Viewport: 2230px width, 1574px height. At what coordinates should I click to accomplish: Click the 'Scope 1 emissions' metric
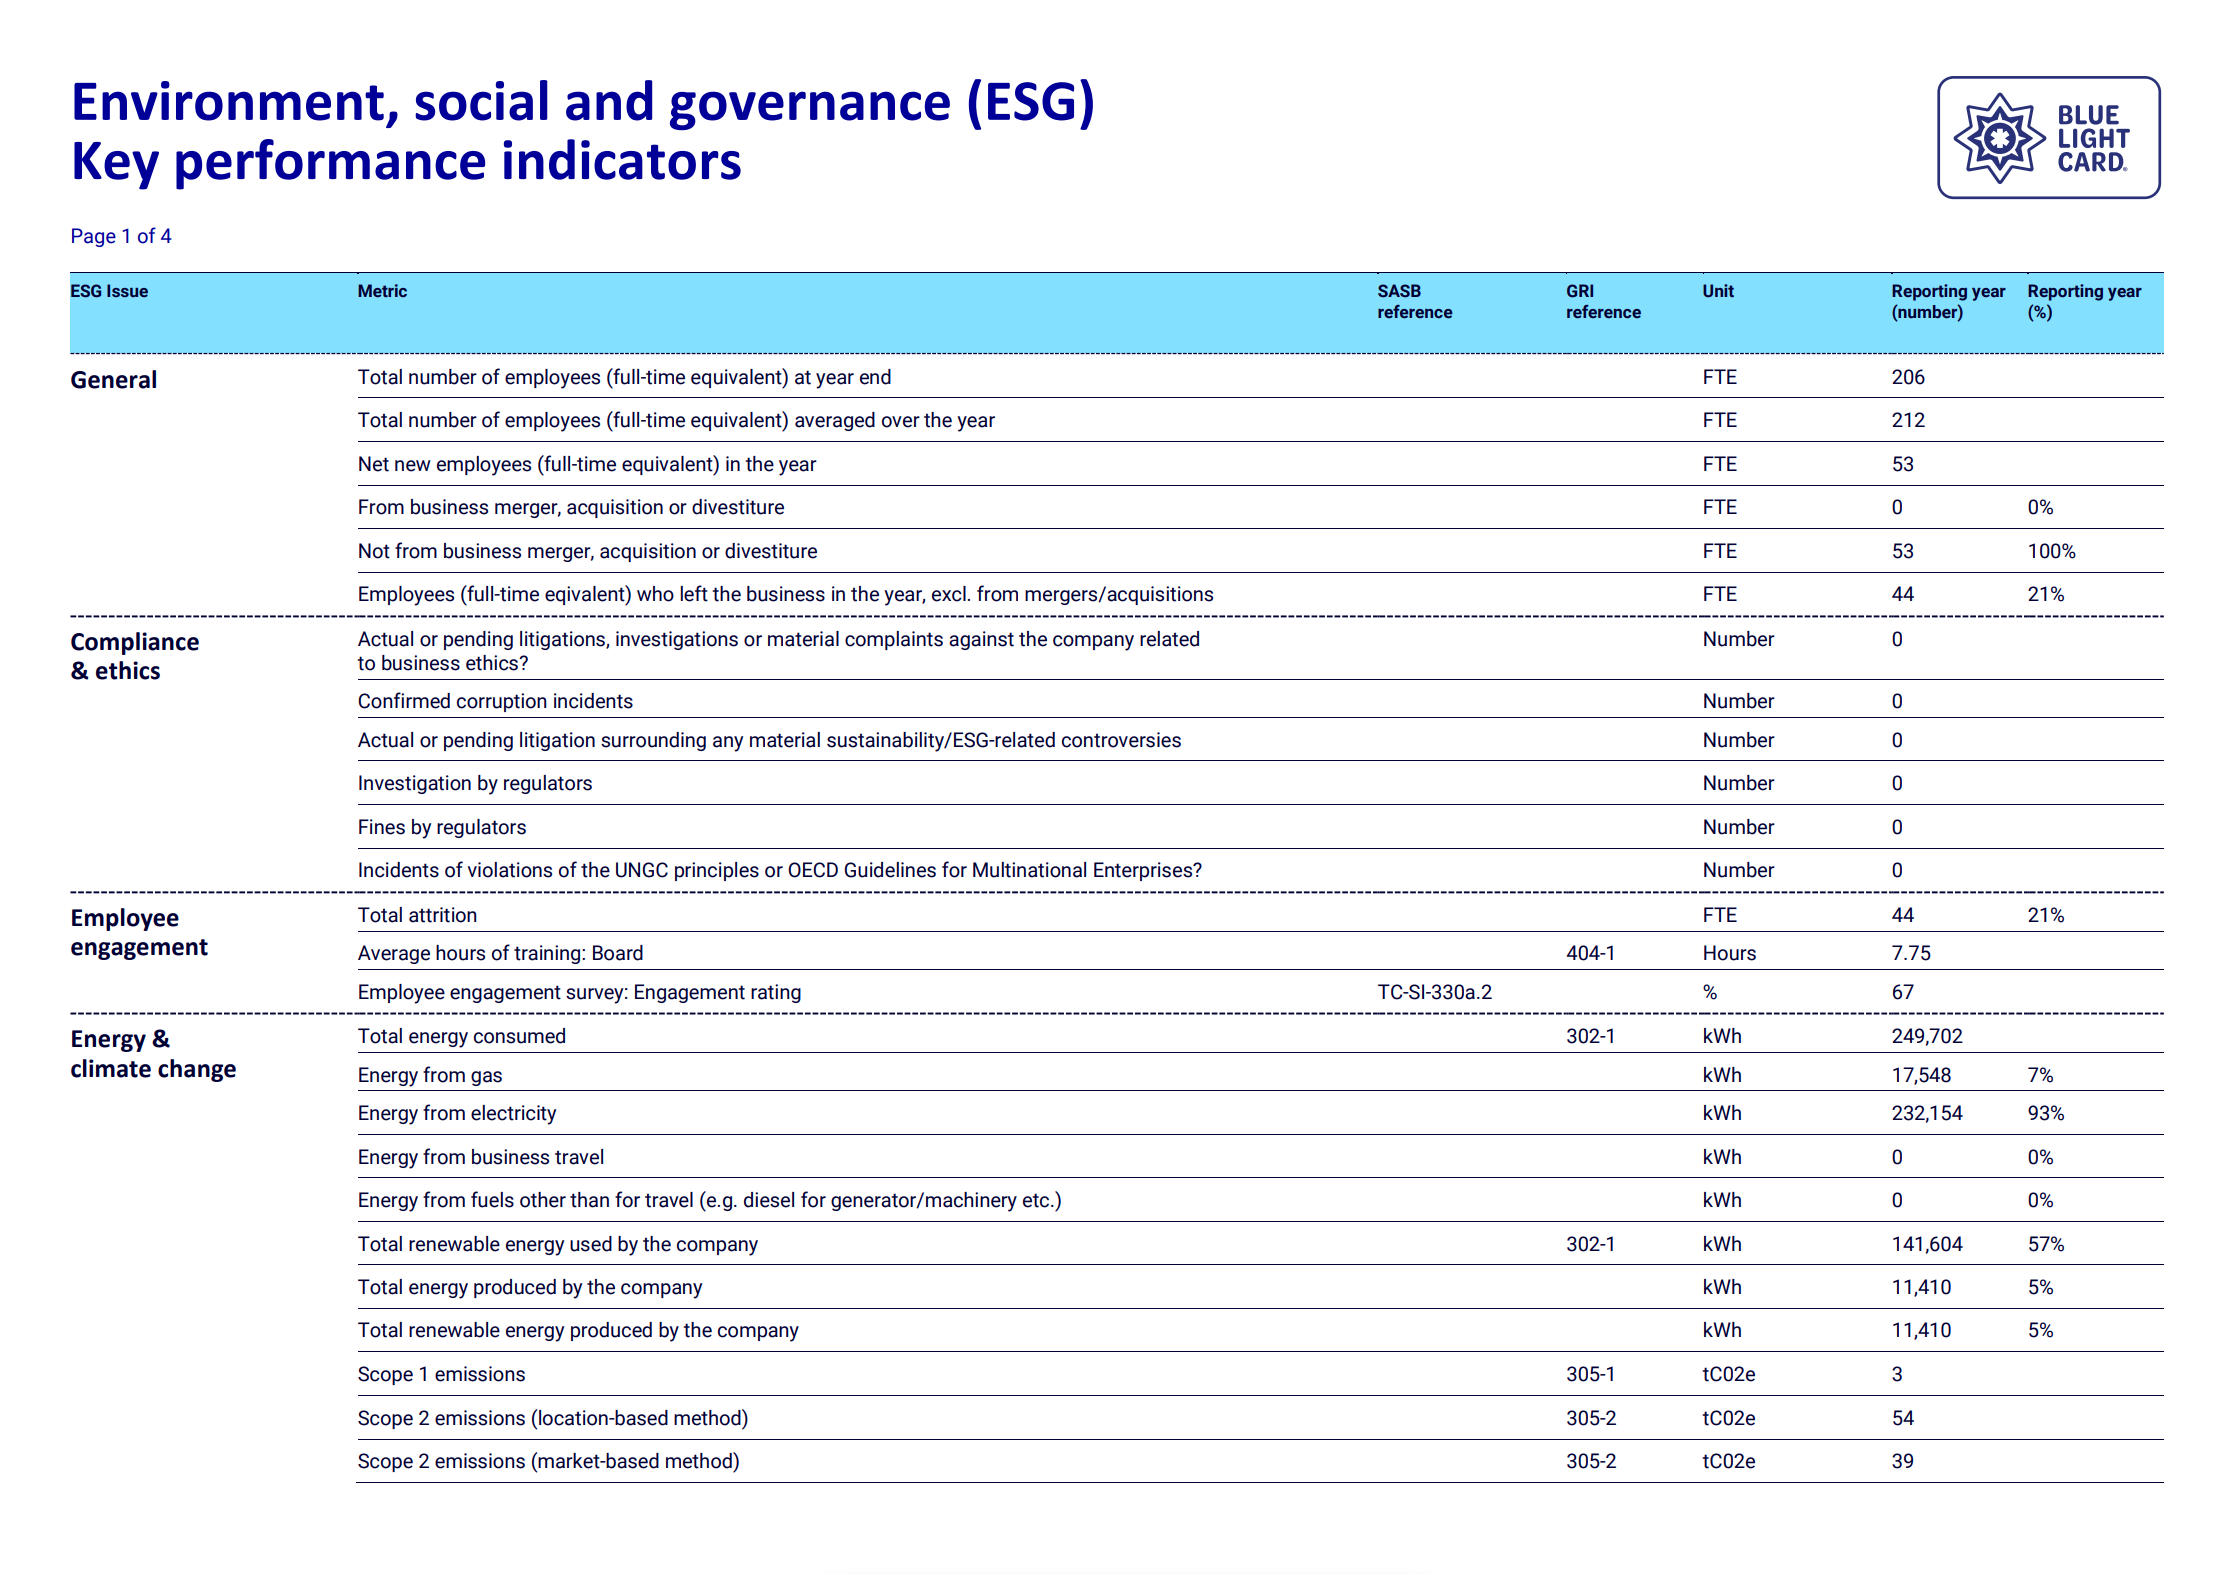click(441, 1374)
